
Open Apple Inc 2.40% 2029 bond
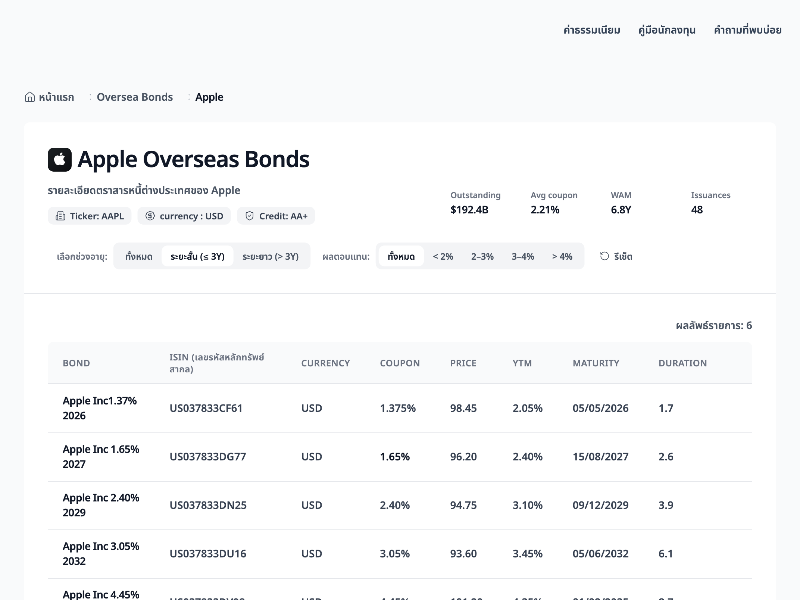click(101, 505)
